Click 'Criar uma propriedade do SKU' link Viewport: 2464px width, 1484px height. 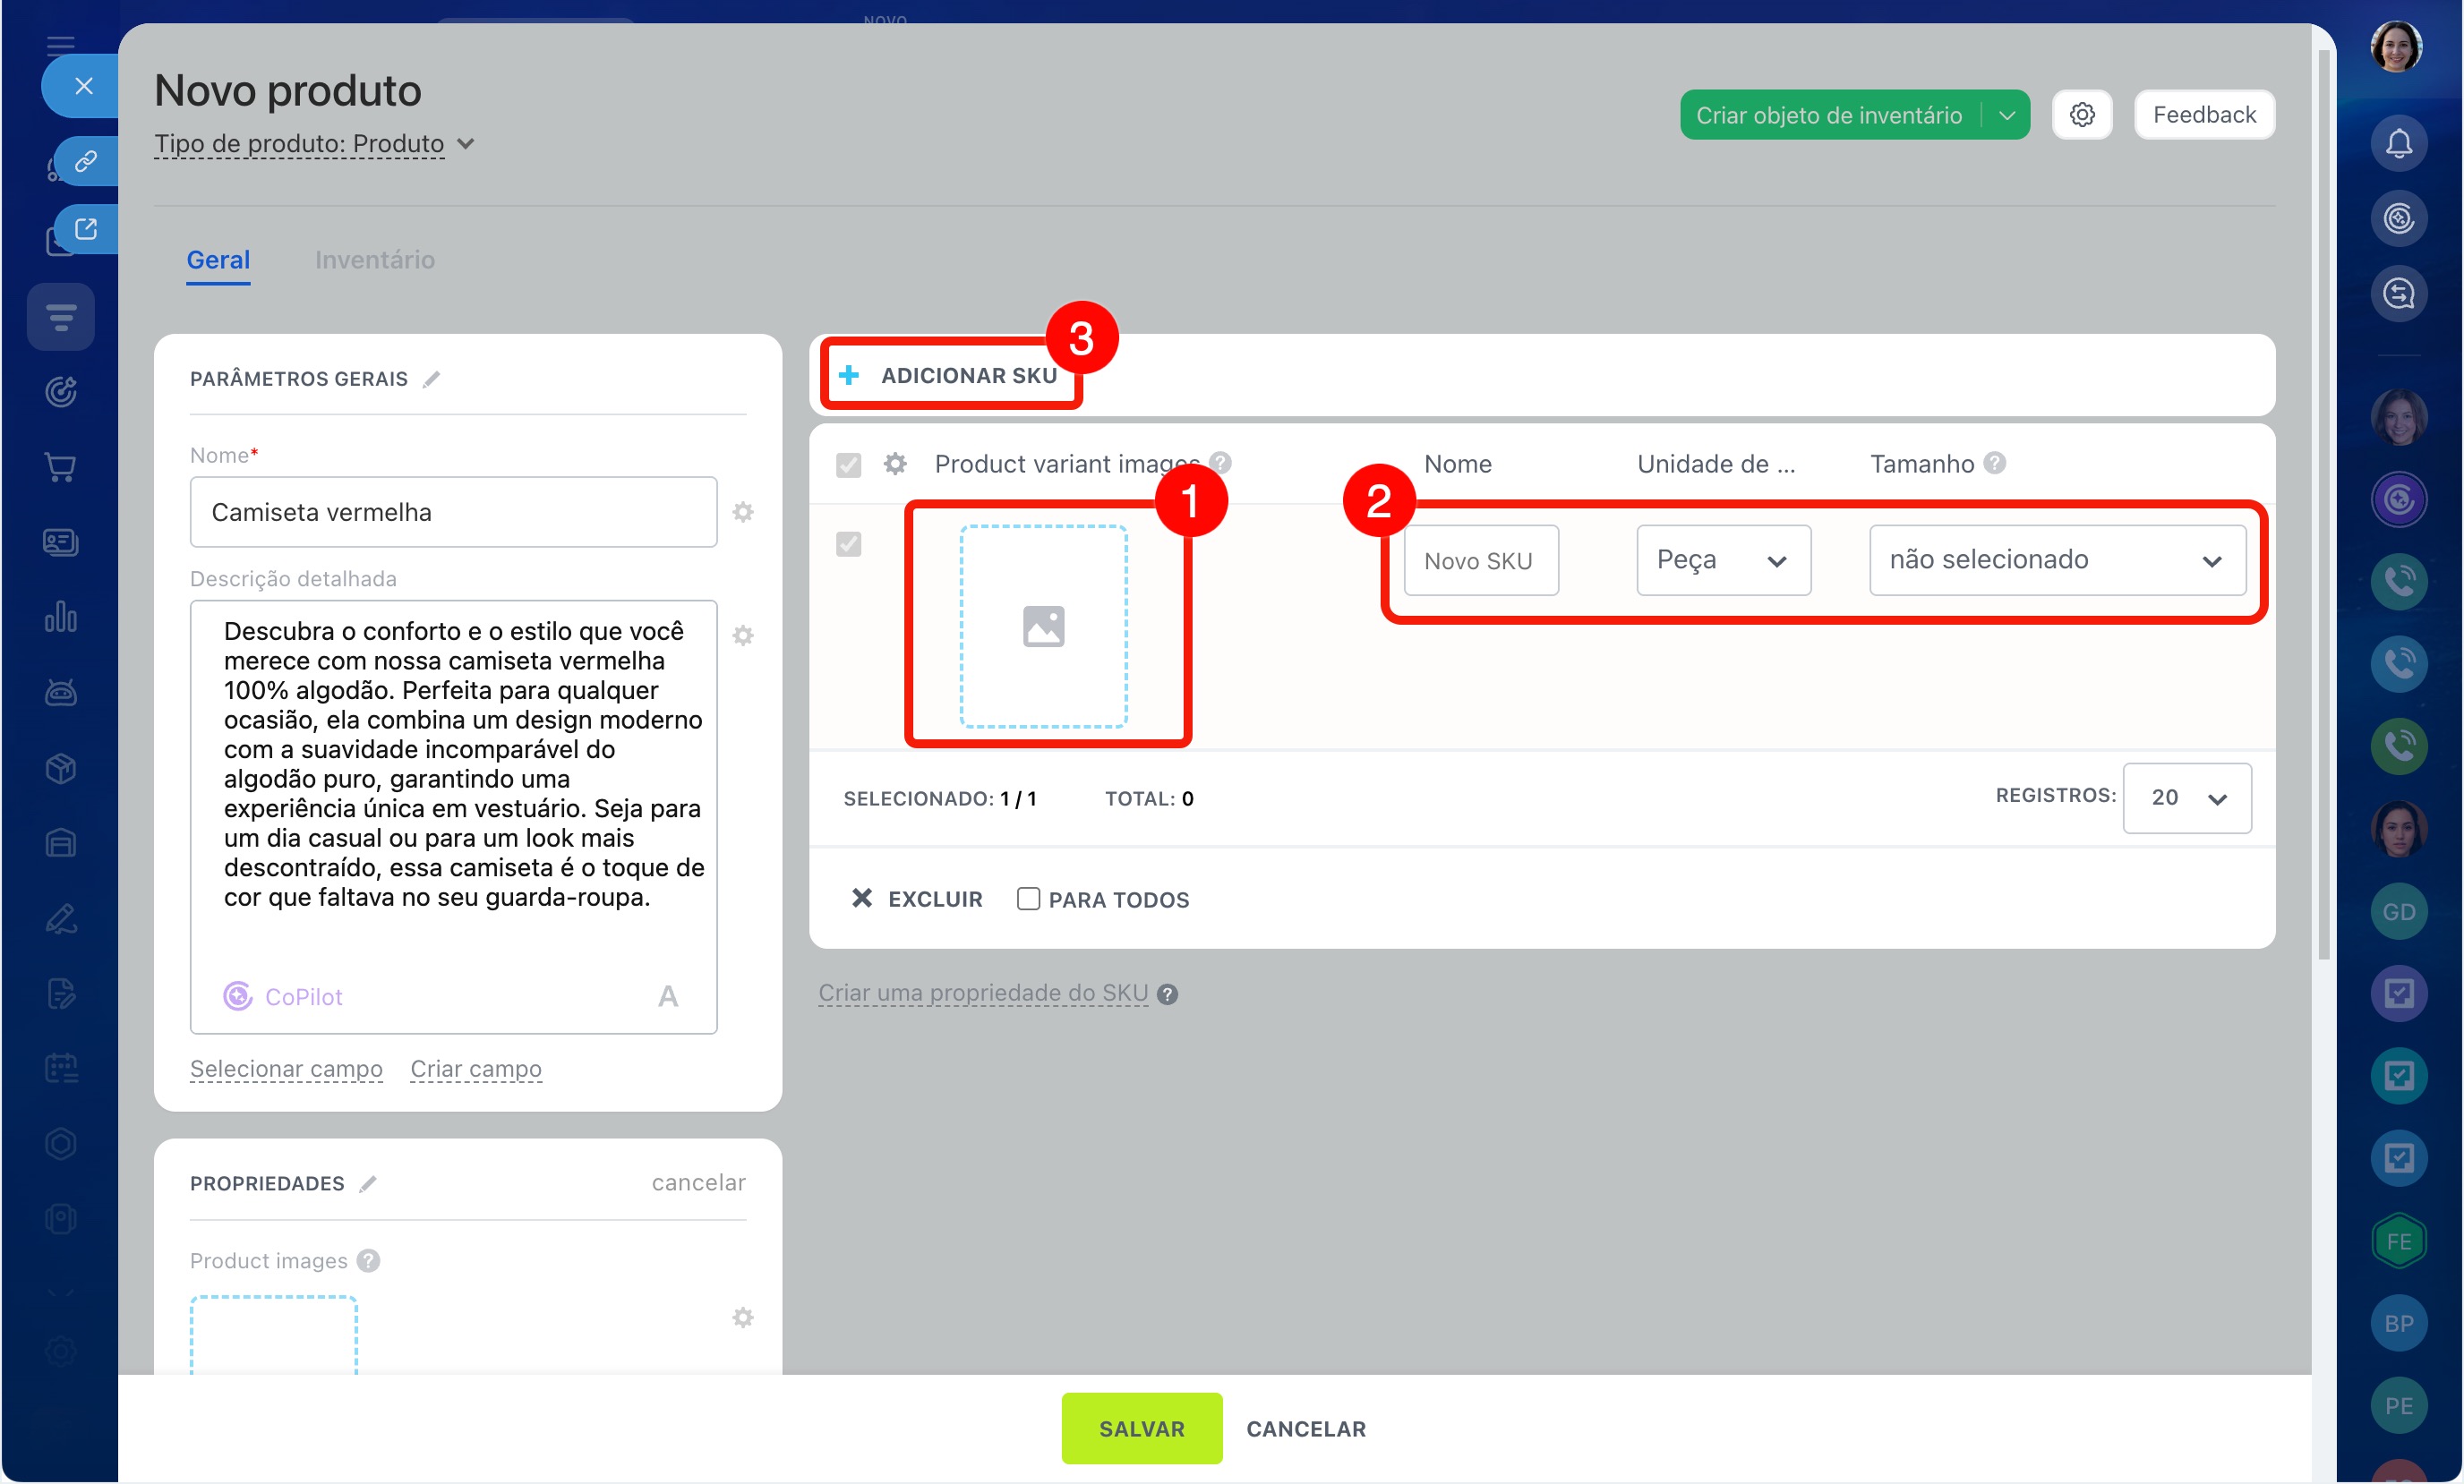tap(982, 993)
